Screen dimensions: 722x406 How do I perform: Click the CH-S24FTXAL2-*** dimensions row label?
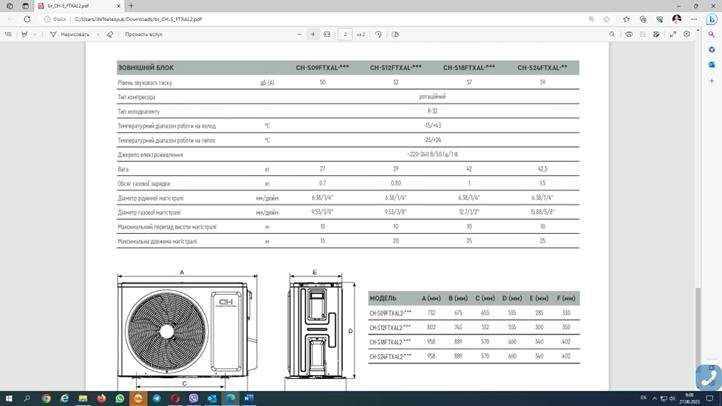[x=390, y=356]
